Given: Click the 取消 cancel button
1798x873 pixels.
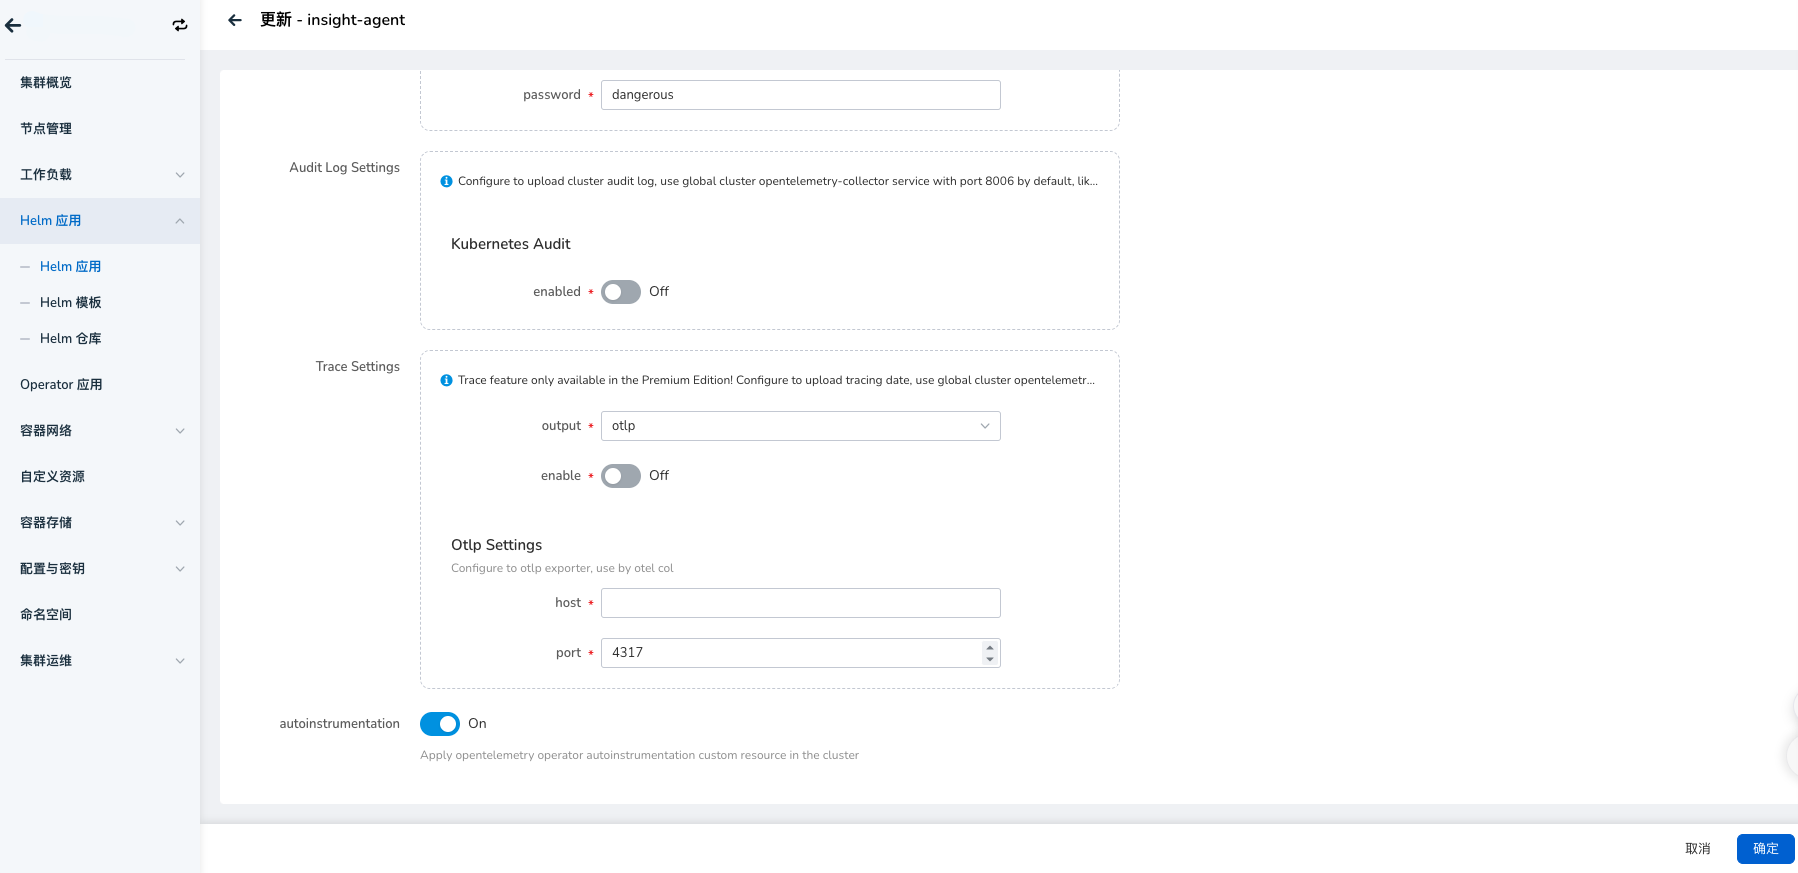Looking at the screenshot, I should coord(1697,849).
